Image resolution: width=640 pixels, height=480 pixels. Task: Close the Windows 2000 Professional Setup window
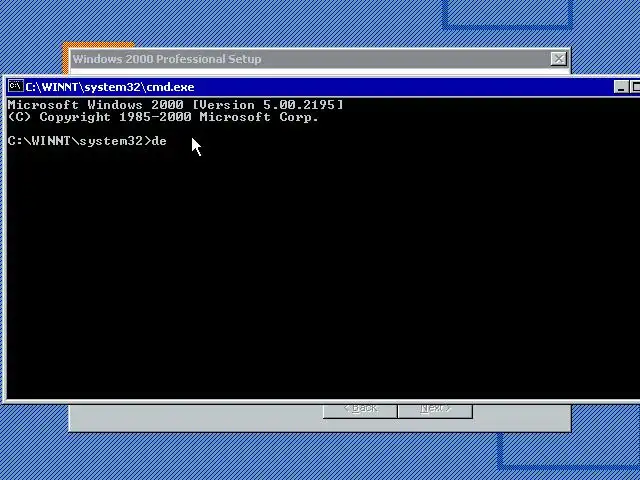(558, 59)
